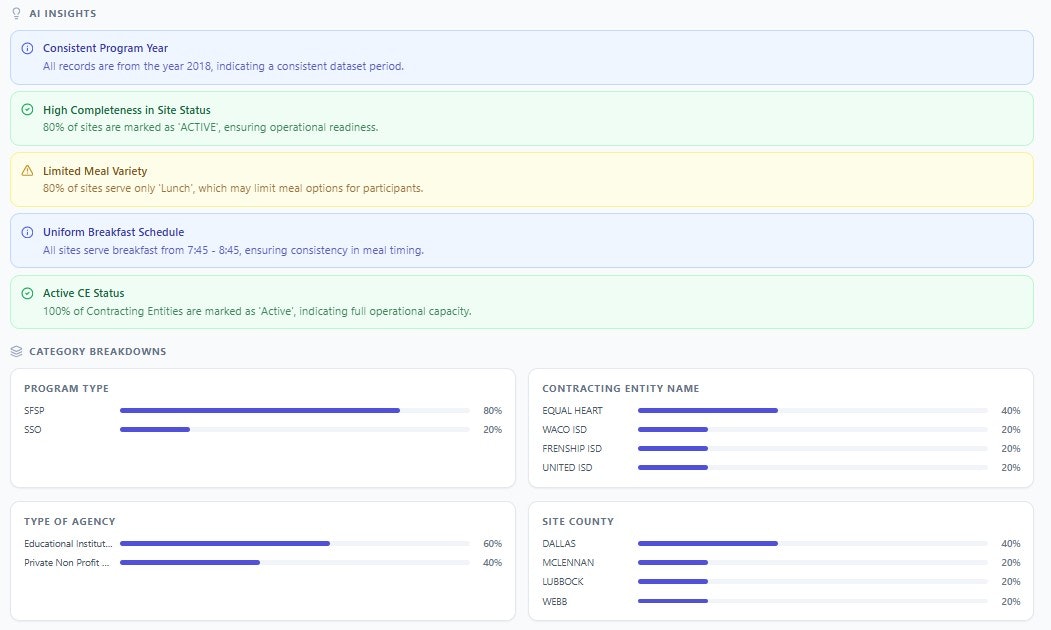Click the TYPE OF AGENCY card heading
This screenshot has height=630, width=1051.
[x=70, y=521]
